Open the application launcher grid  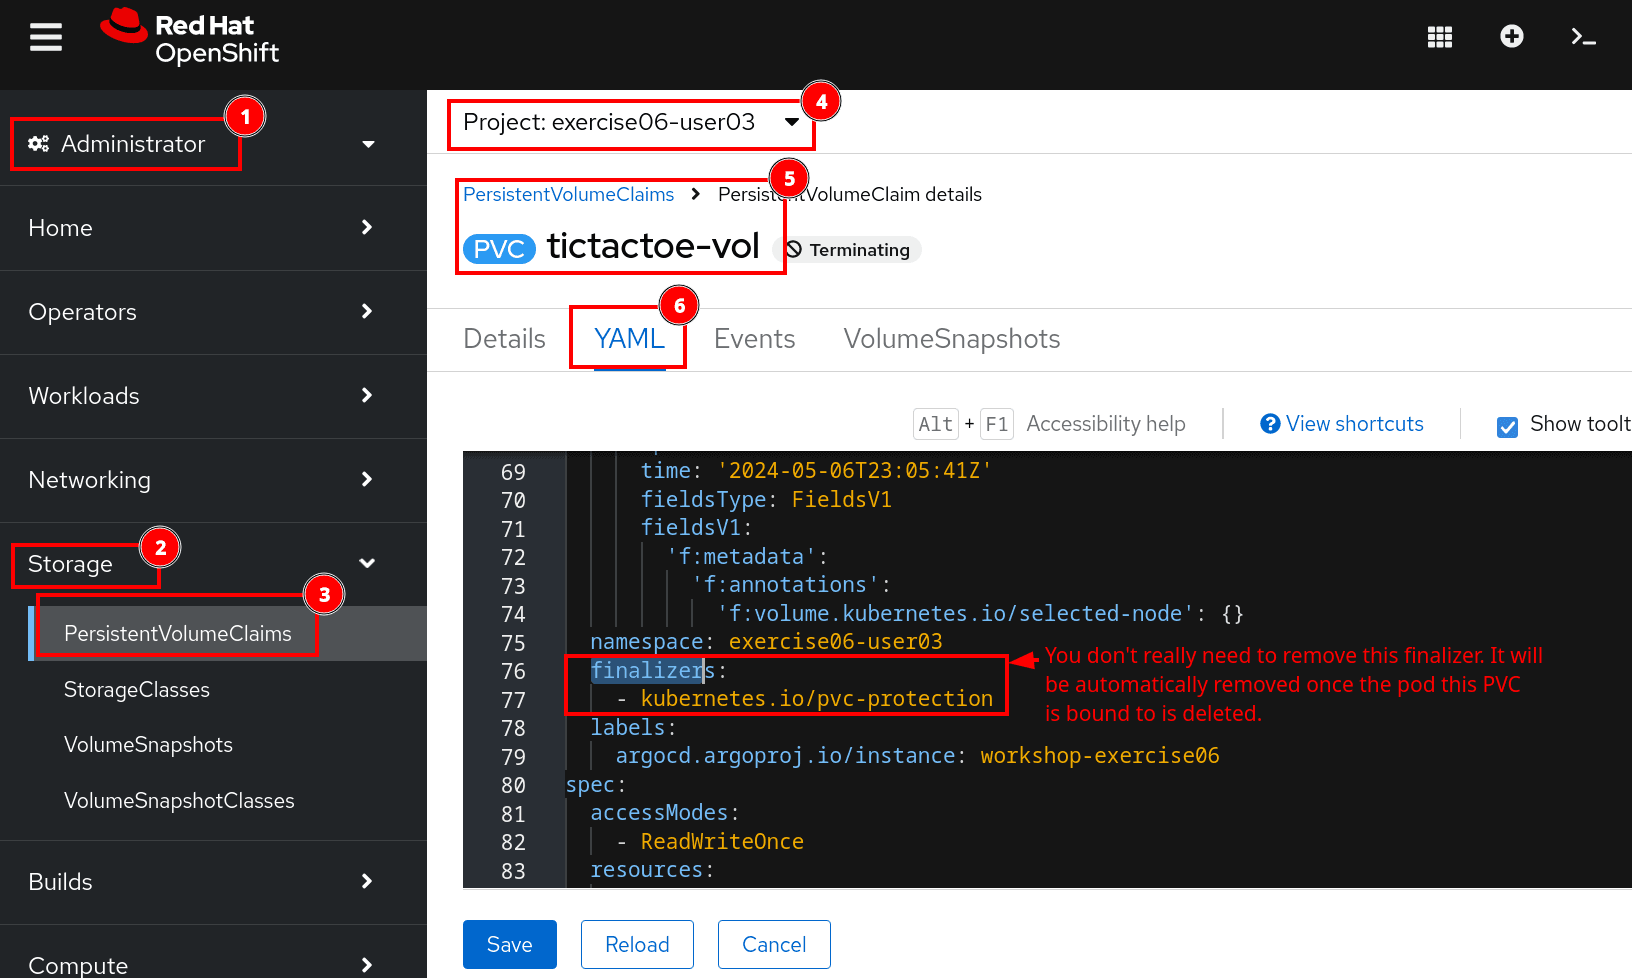pos(1439,38)
